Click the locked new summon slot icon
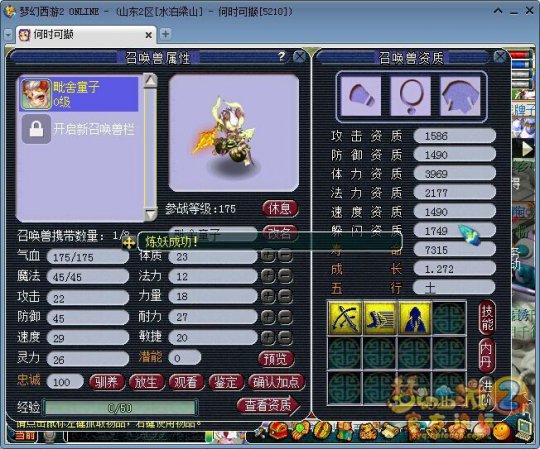Viewport: 540px width, 449px height. point(37,129)
